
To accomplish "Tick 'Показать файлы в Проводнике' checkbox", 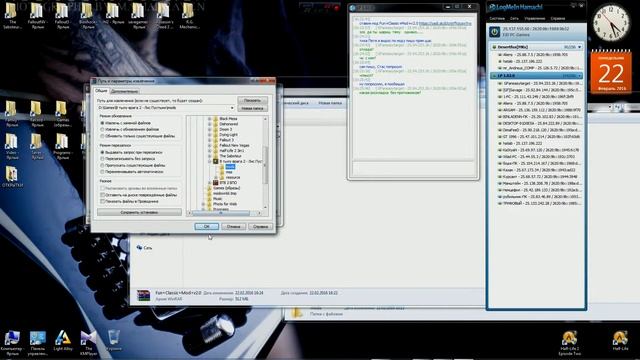I will coord(102,202).
